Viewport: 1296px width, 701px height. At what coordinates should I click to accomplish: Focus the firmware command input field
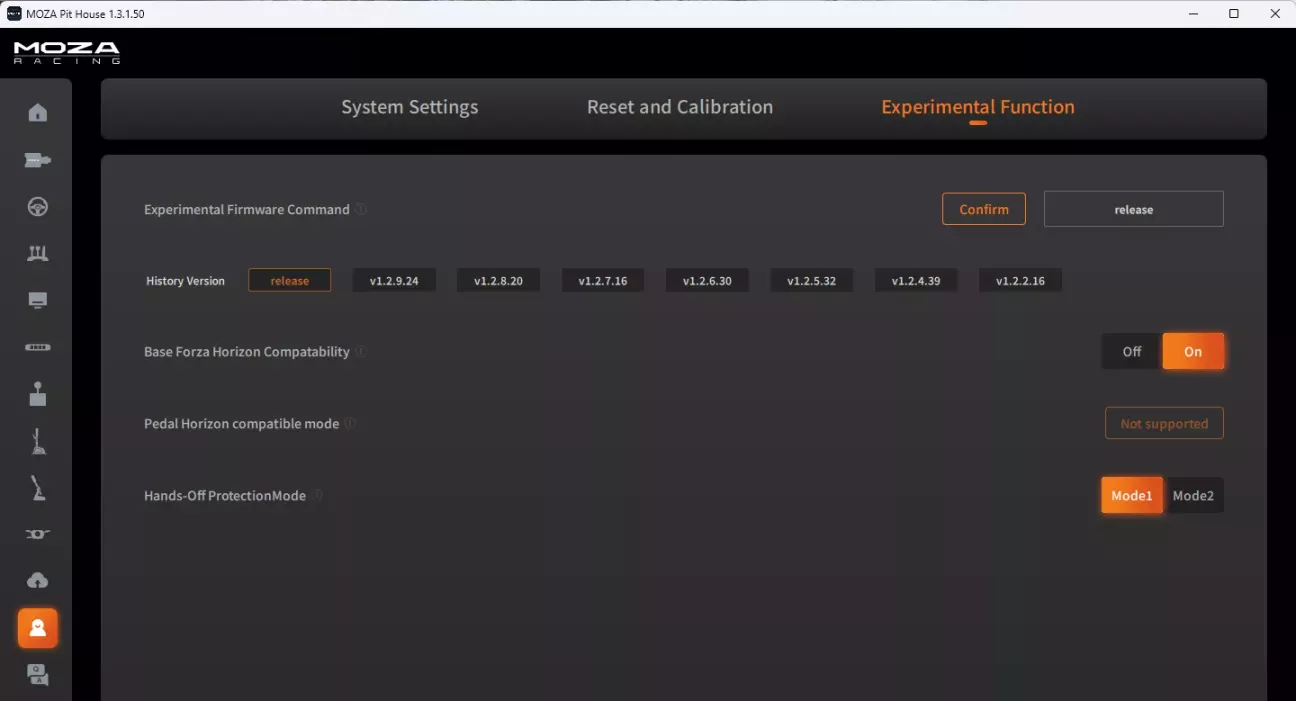[x=1134, y=209]
